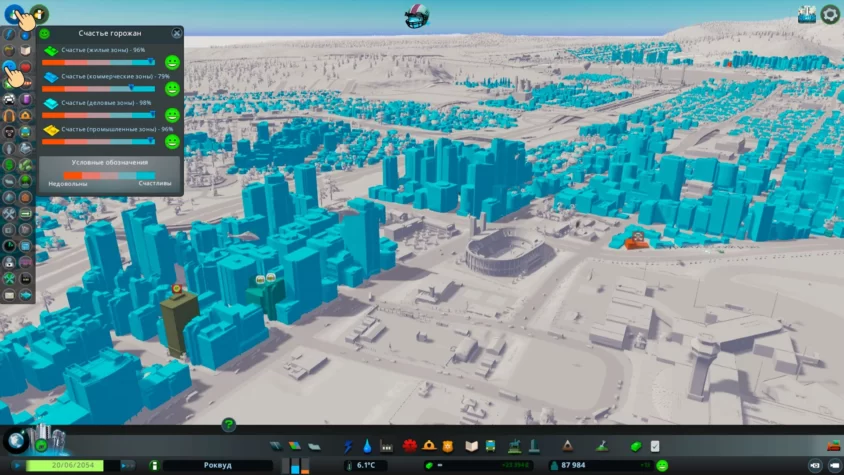Image resolution: width=844 pixels, height=475 pixels.
Task: Select the purple cylinder info view icon
Action: pos(25,100)
